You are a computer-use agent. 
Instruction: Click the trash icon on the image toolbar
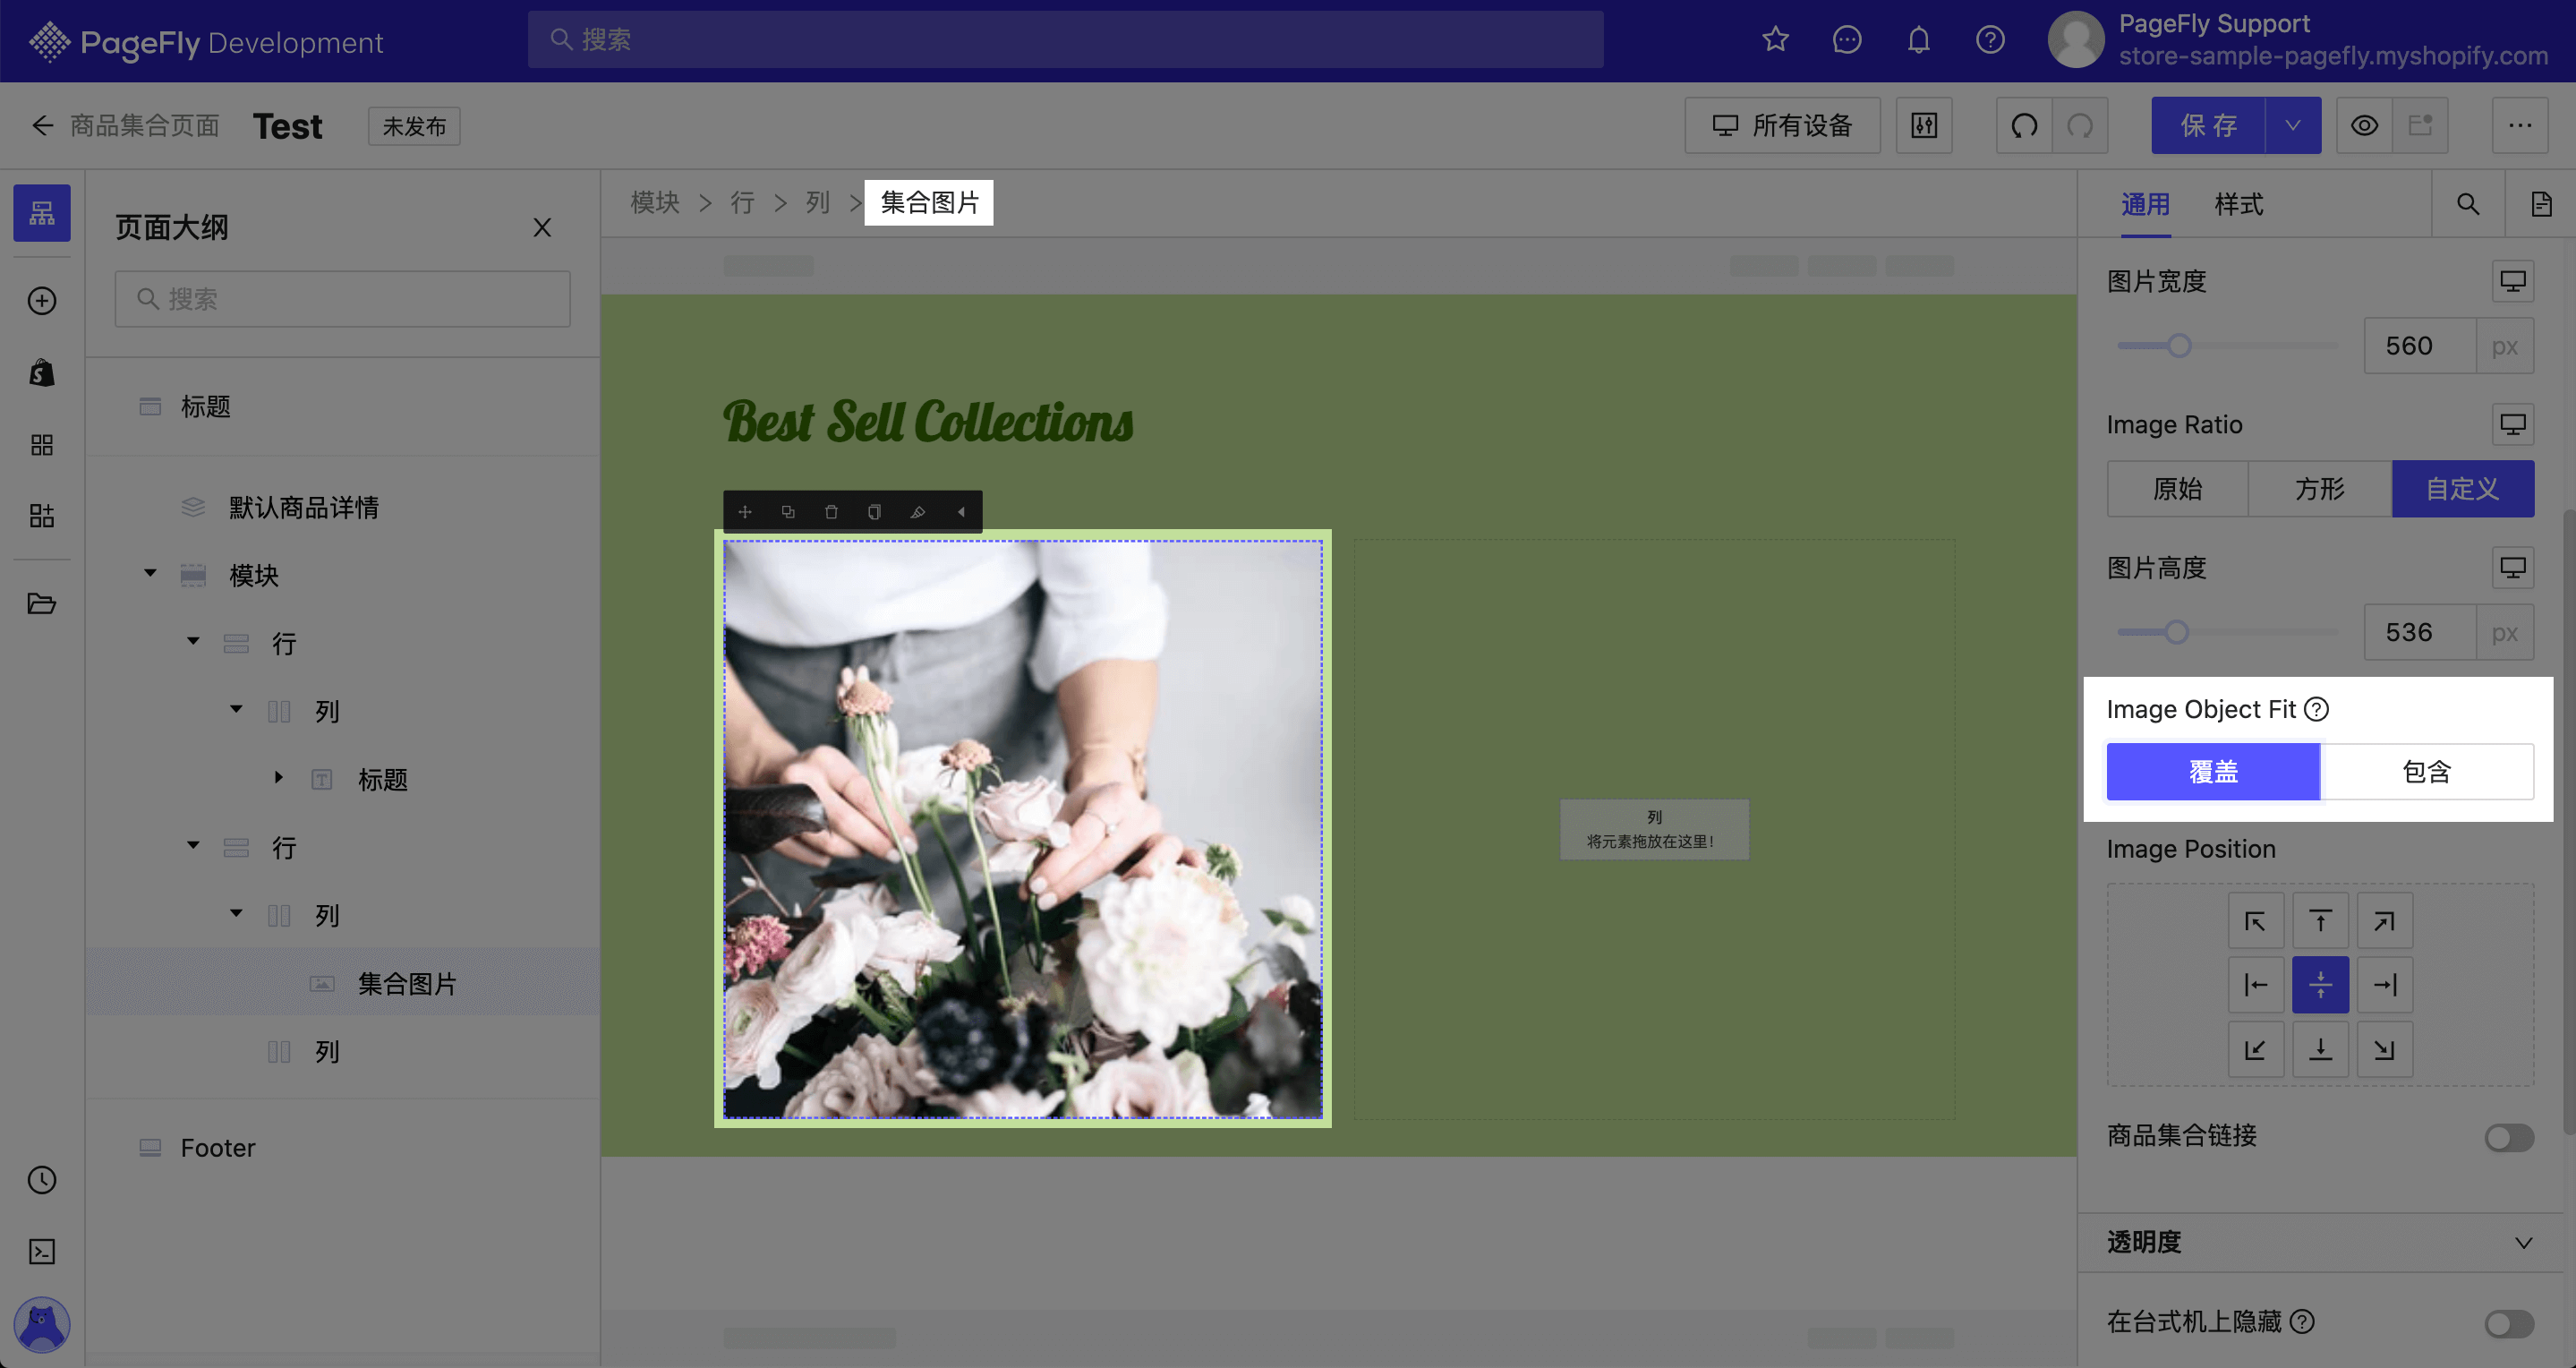[831, 512]
